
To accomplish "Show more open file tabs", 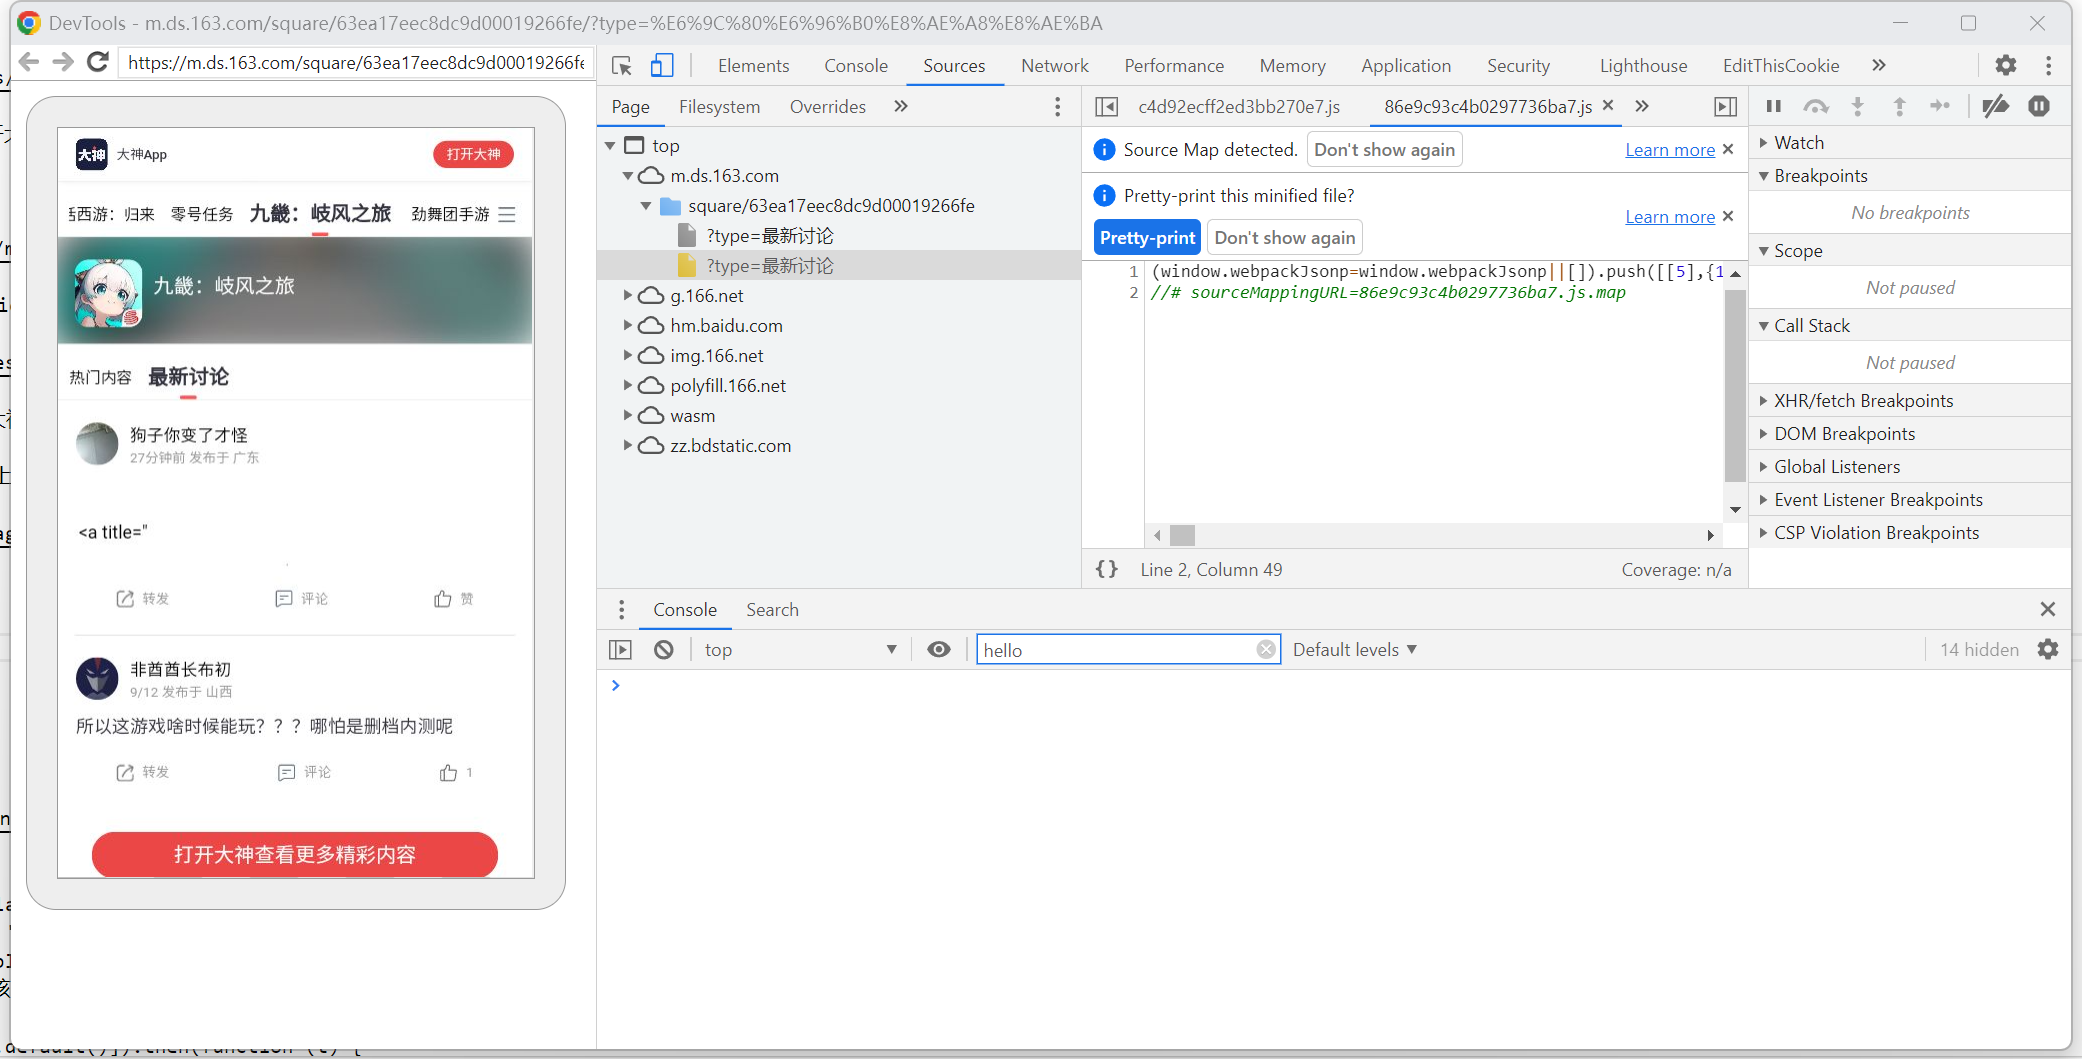I will (1642, 106).
